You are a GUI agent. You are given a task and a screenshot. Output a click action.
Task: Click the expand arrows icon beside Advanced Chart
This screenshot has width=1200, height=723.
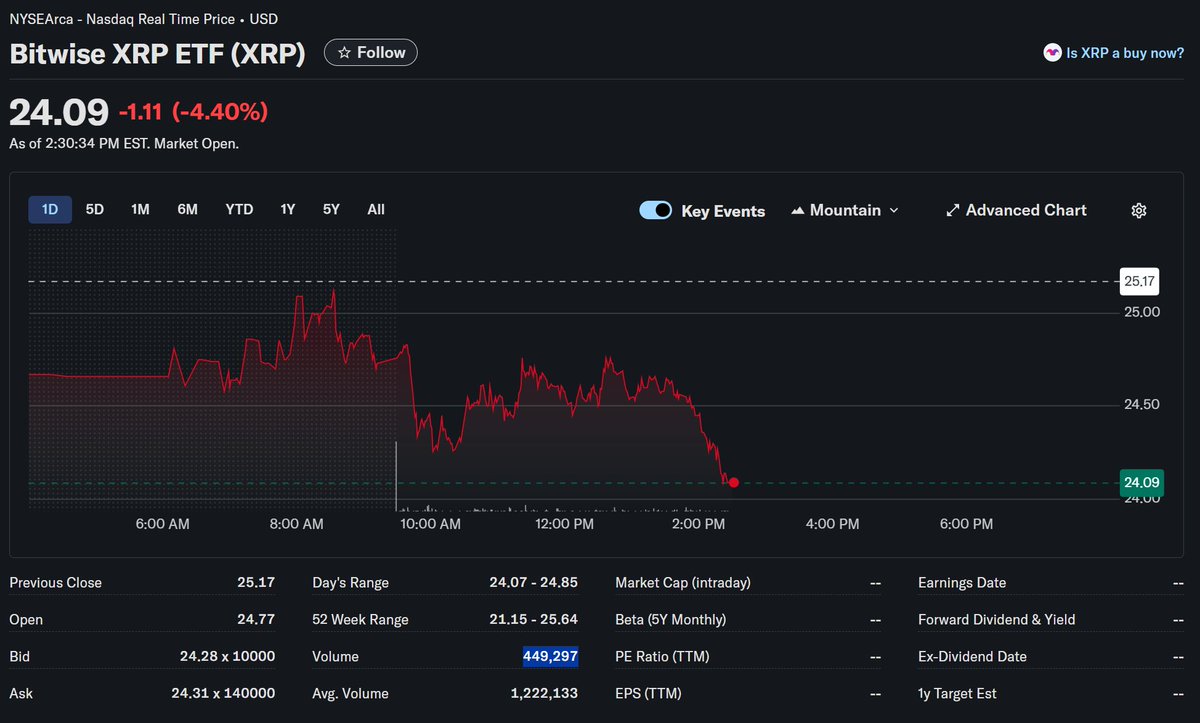click(x=953, y=210)
